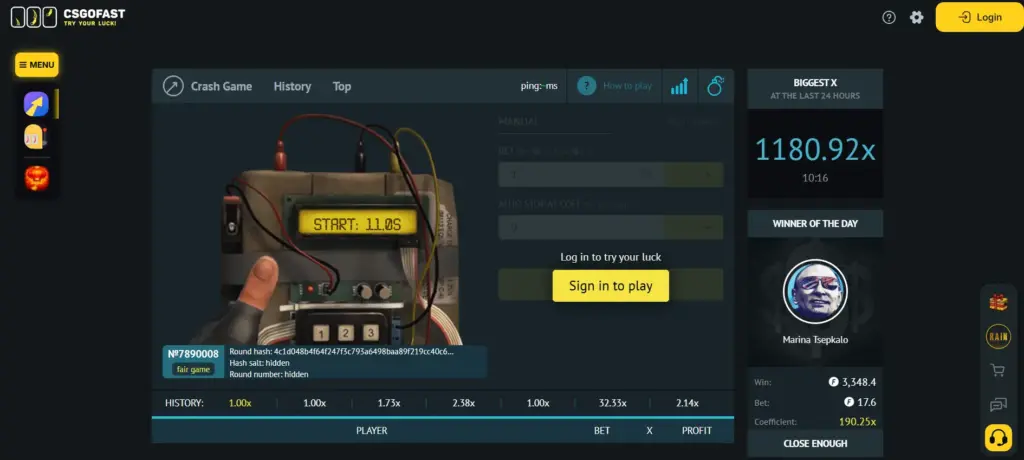
Task: Click the fair game badge
Action: pos(193,369)
